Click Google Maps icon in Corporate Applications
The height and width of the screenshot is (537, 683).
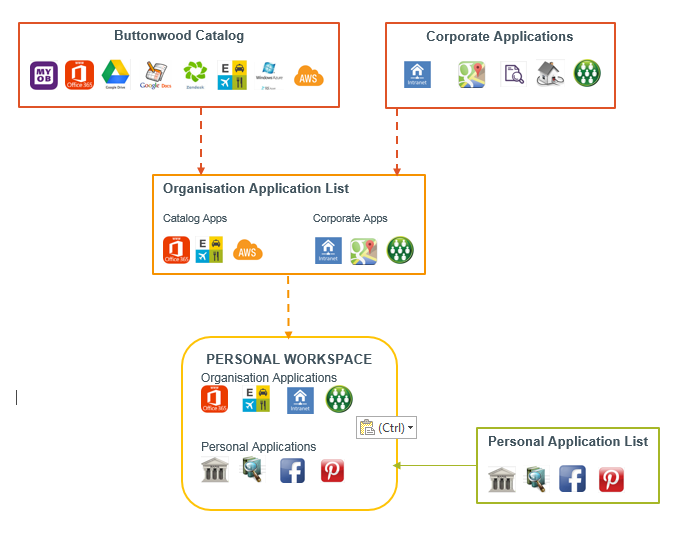click(x=472, y=74)
